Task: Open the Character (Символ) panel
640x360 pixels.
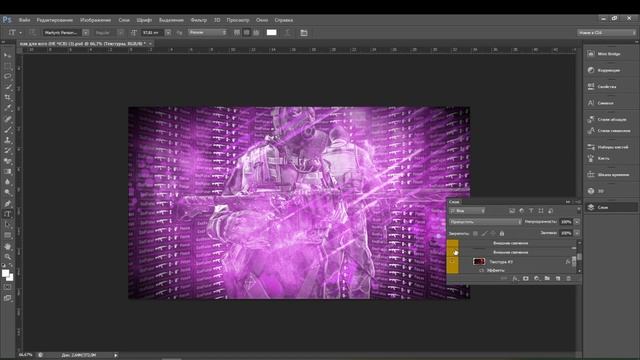Action: click(608, 103)
